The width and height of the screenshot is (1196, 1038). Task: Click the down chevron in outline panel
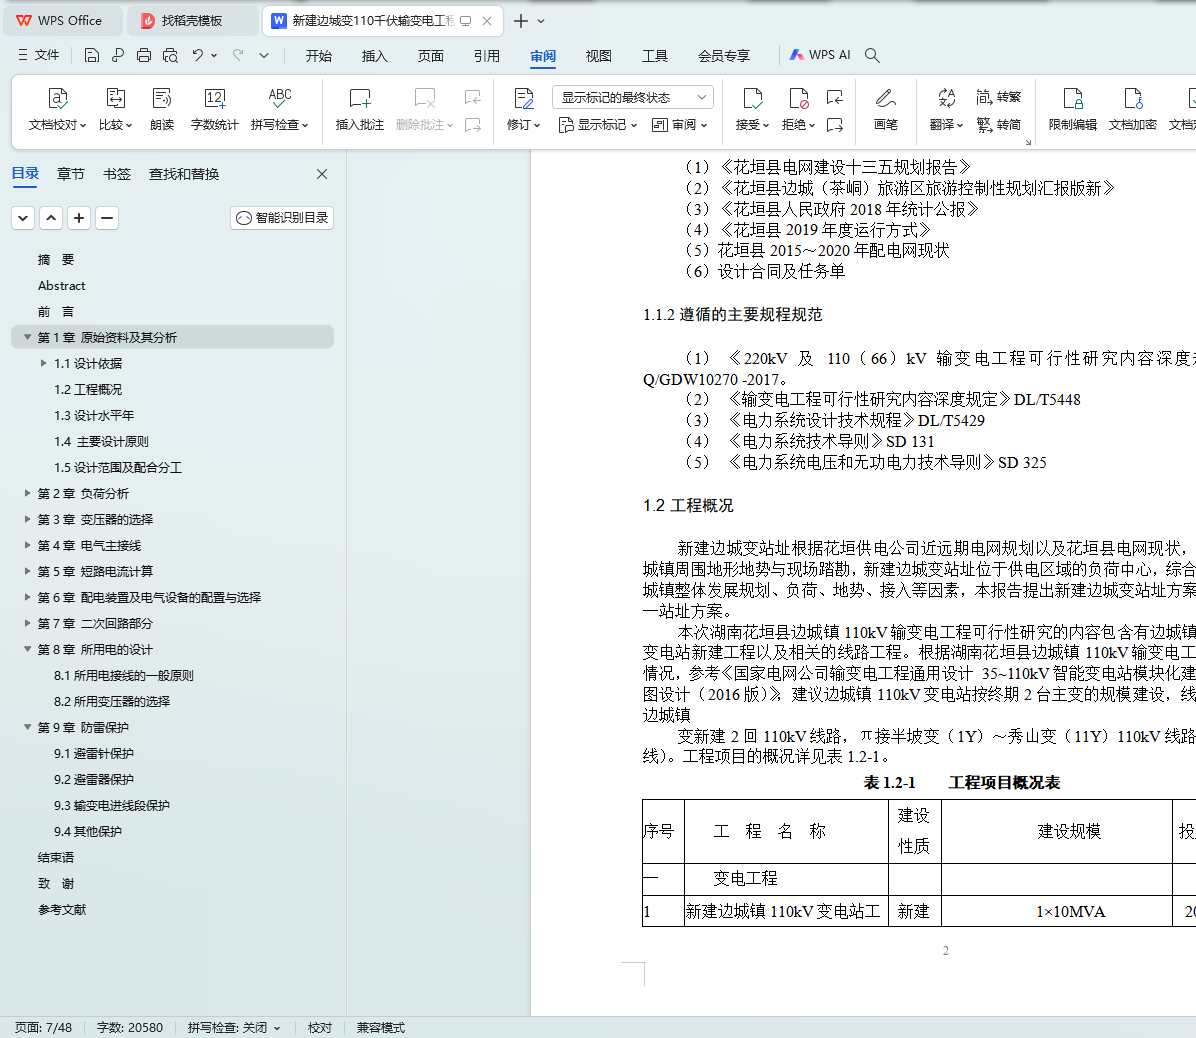point(23,218)
